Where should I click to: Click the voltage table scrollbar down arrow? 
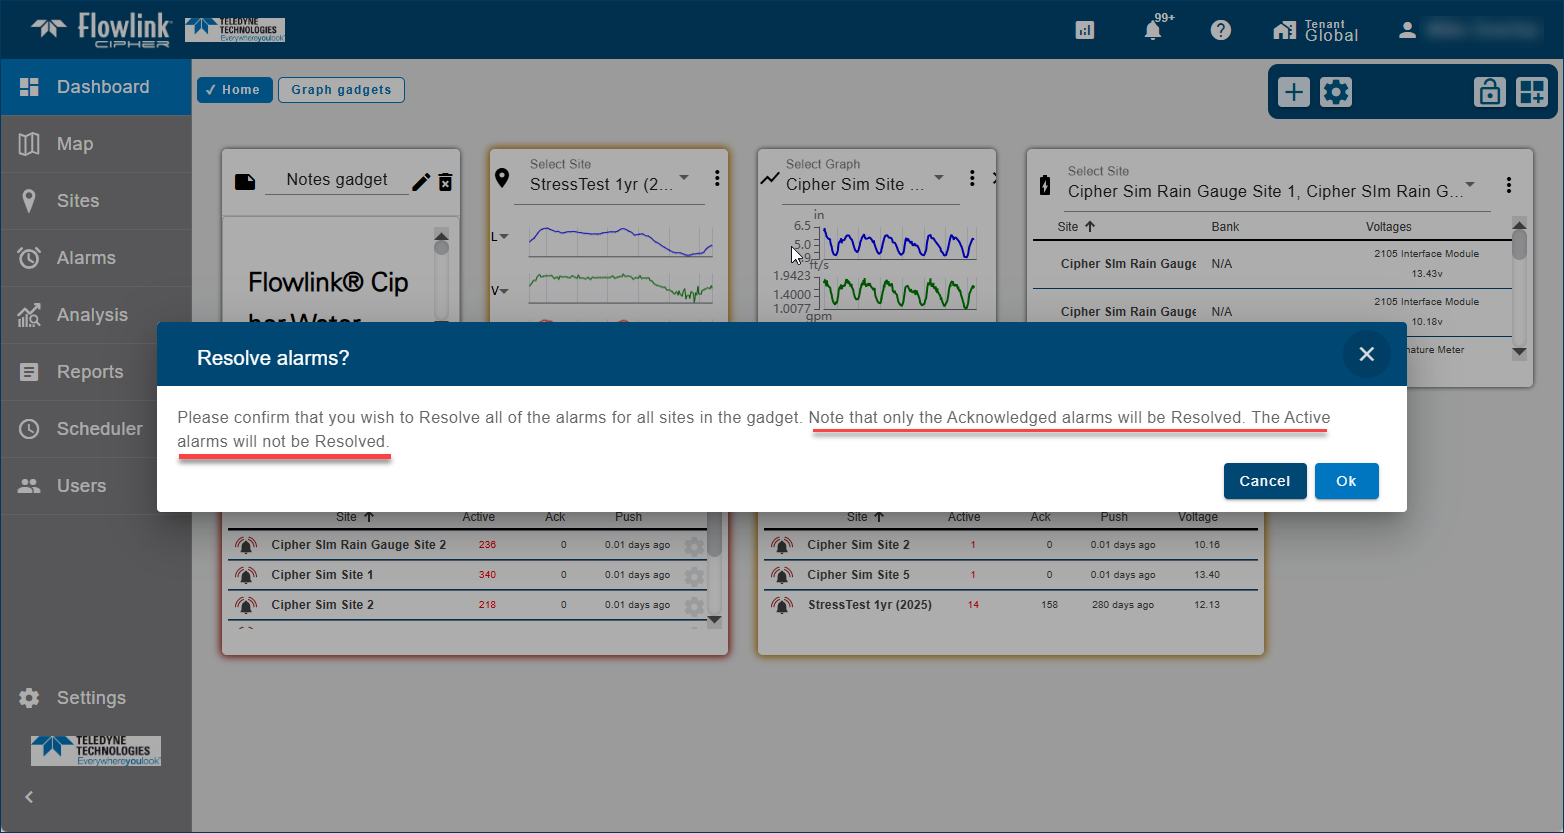point(1519,352)
